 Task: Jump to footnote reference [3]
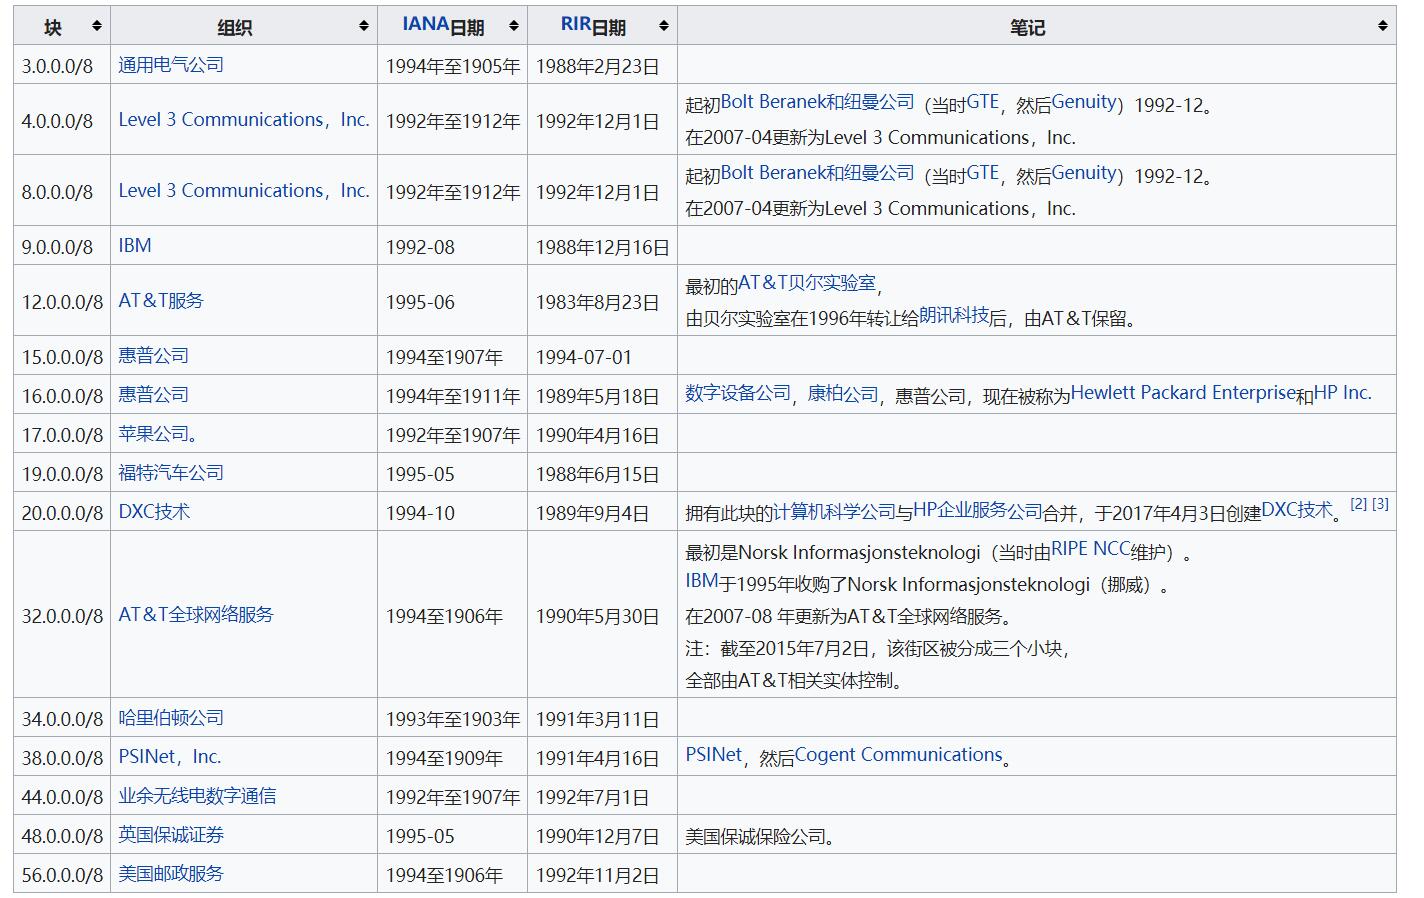coord(1380,504)
